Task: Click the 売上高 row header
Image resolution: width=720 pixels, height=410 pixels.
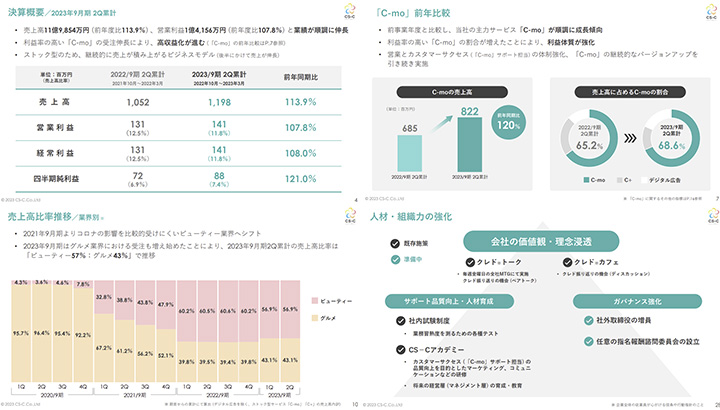Action: click(x=54, y=102)
